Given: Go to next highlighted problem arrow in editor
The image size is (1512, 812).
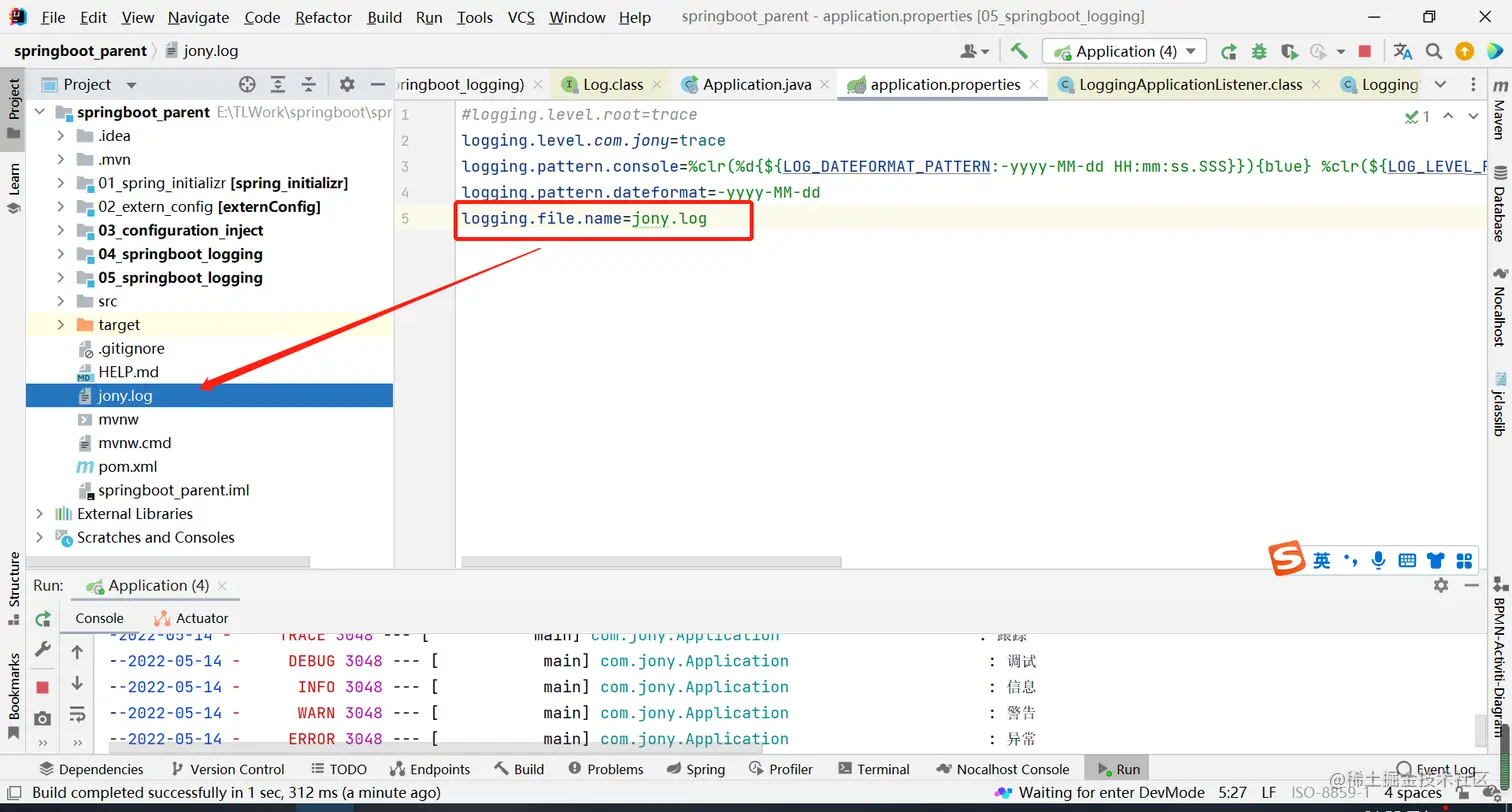Looking at the screenshot, I should (1472, 116).
